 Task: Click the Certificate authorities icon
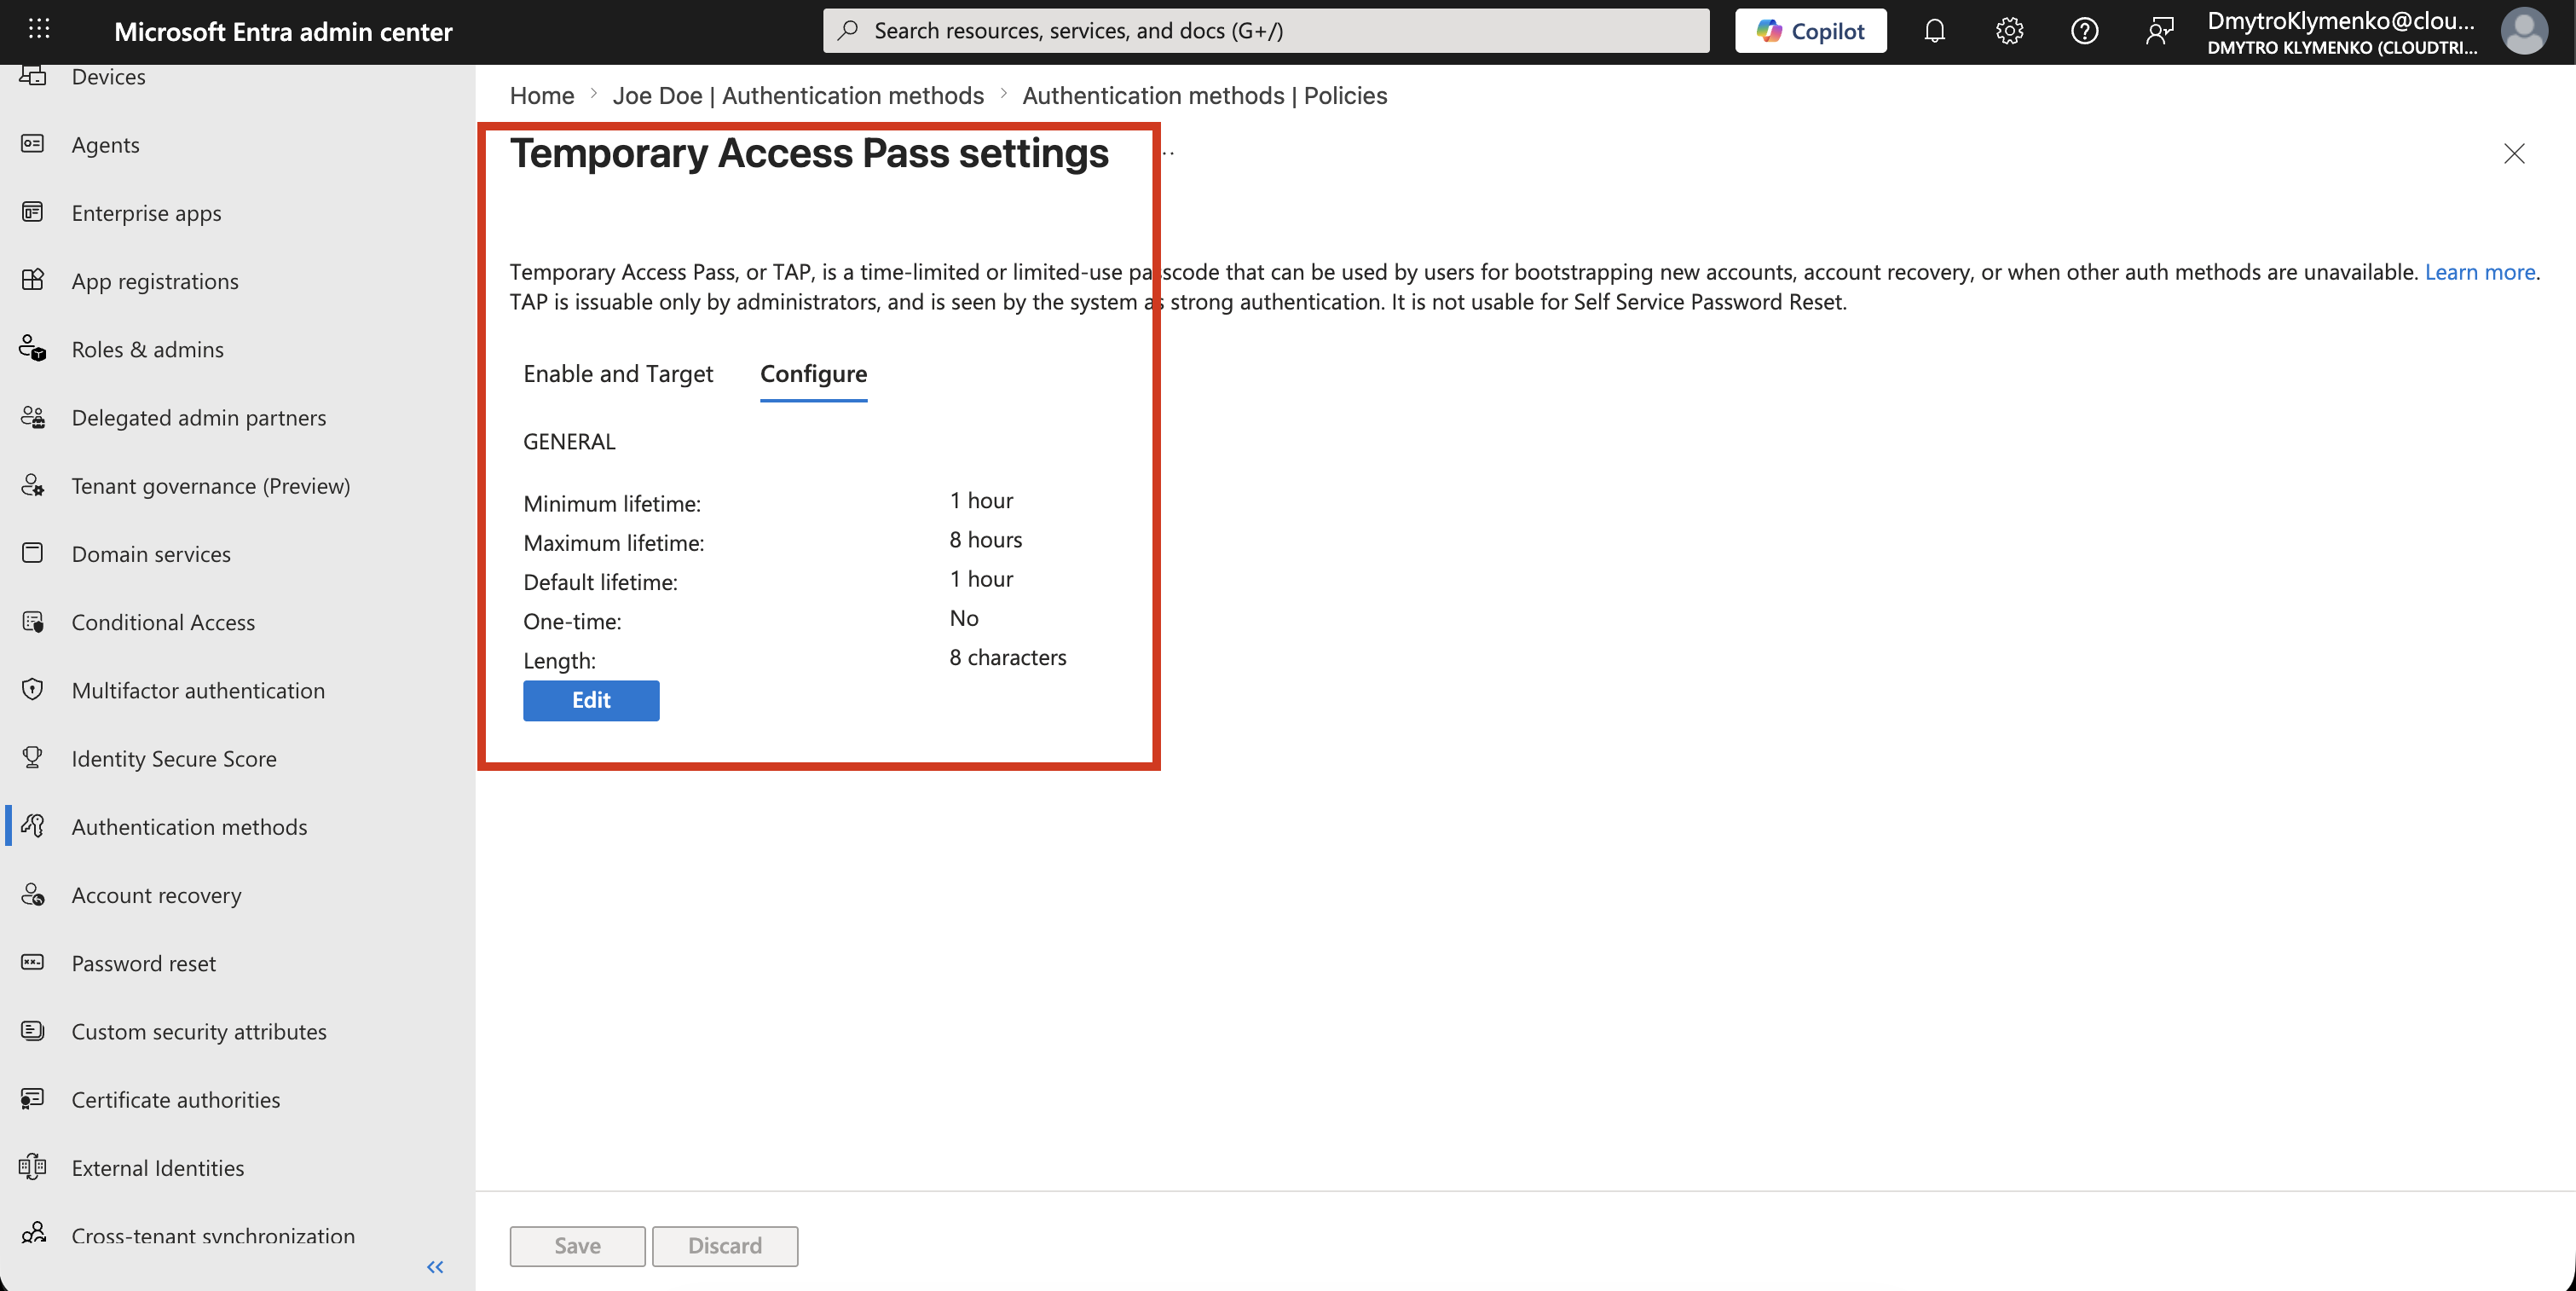coord(33,1099)
